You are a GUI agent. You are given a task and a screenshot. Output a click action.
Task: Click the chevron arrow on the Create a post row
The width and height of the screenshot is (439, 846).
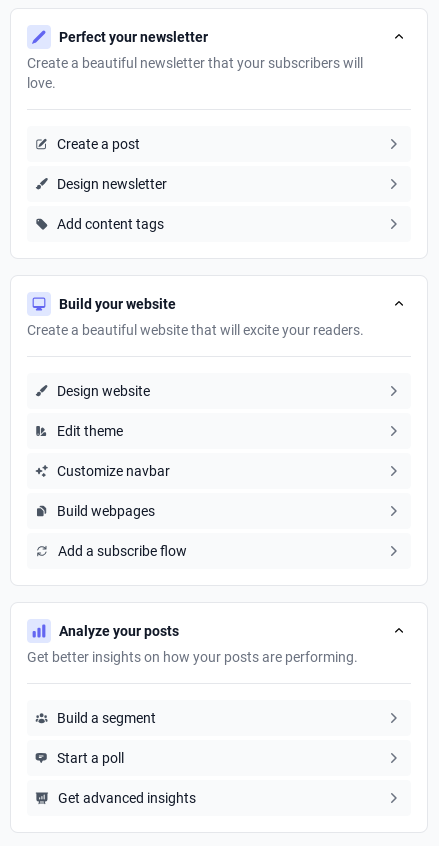pos(394,144)
